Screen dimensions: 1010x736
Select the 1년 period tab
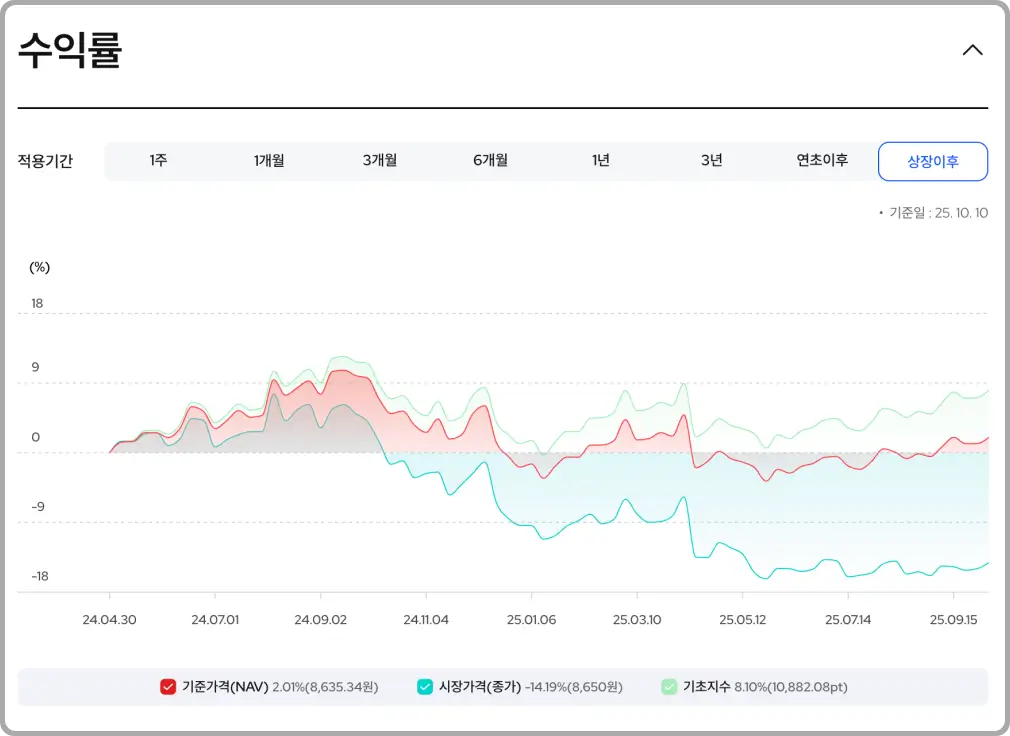601,161
